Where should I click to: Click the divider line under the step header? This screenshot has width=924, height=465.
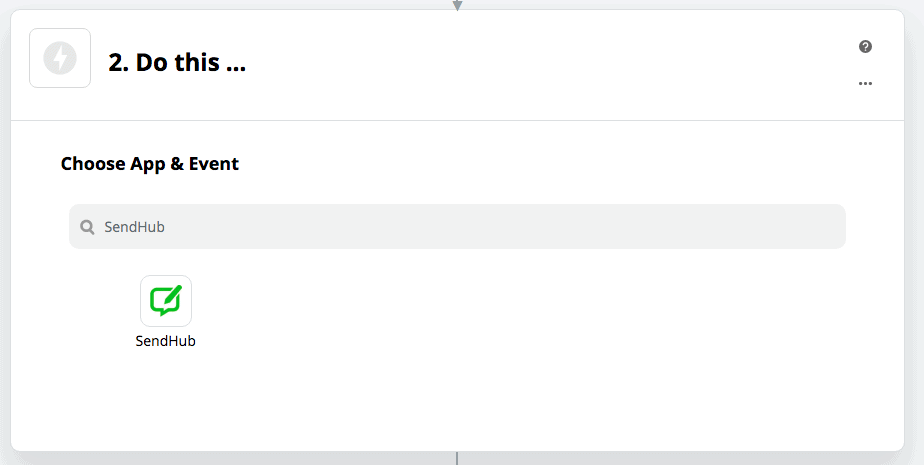coord(457,120)
